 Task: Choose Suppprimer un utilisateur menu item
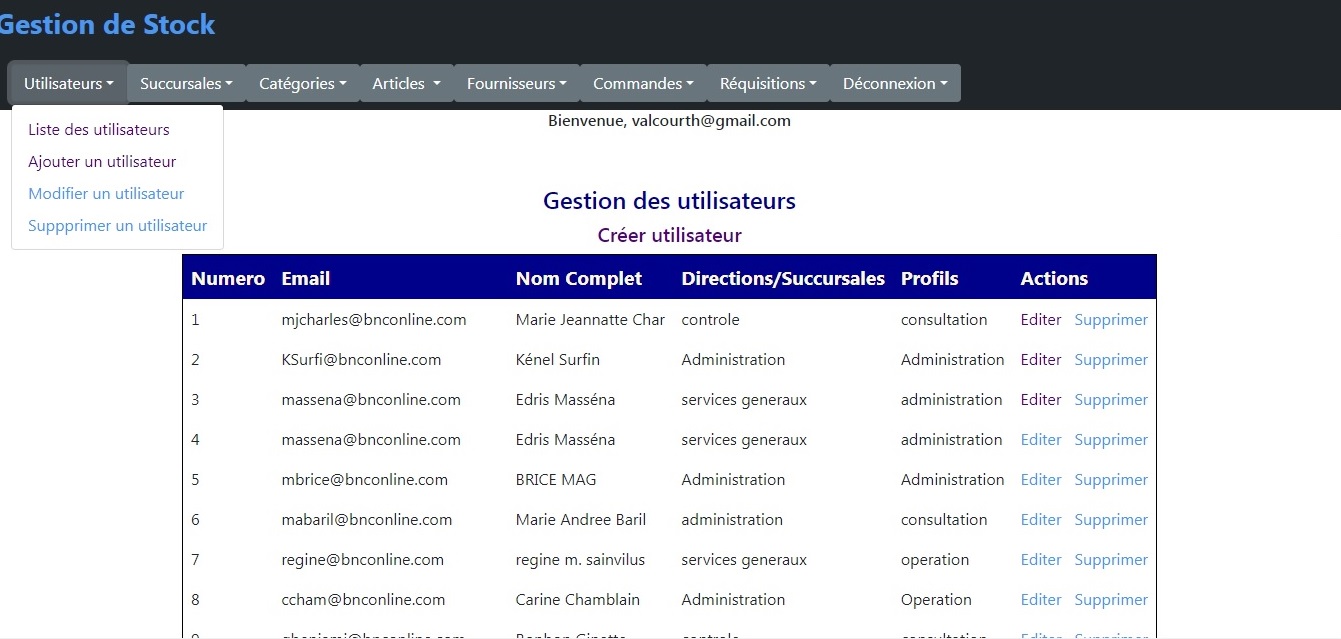(118, 226)
